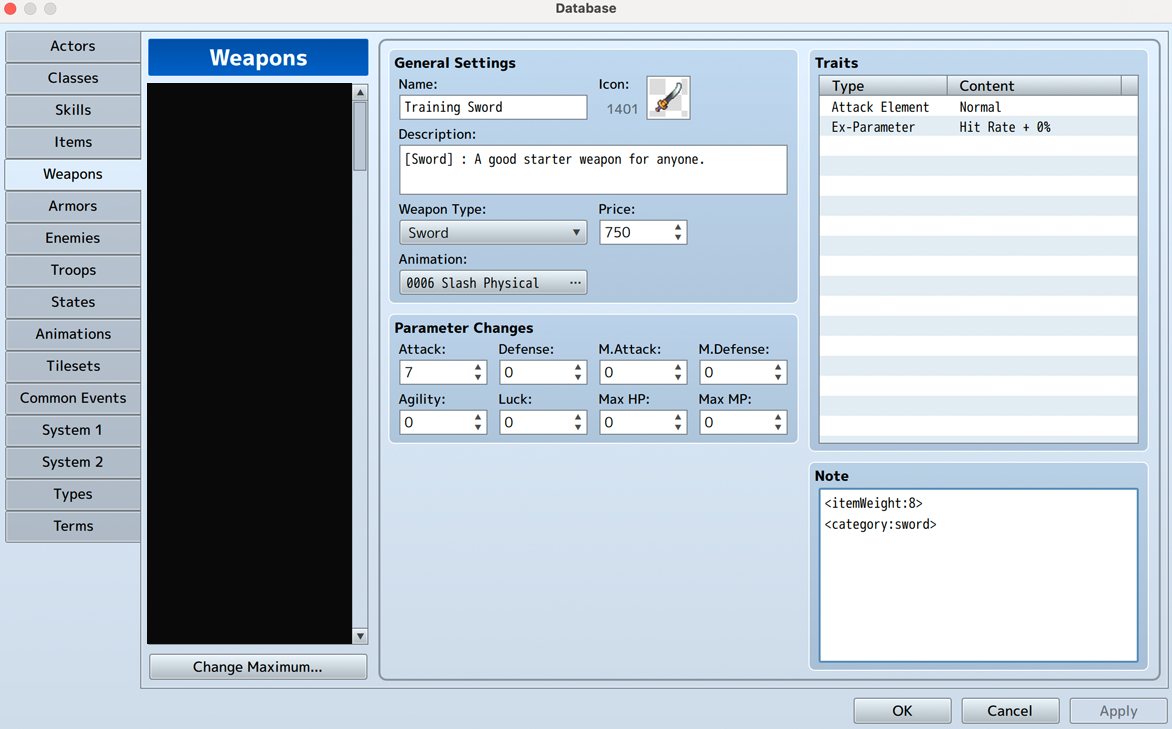
Task: Open the System 2 tab
Action: (x=73, y=462)
